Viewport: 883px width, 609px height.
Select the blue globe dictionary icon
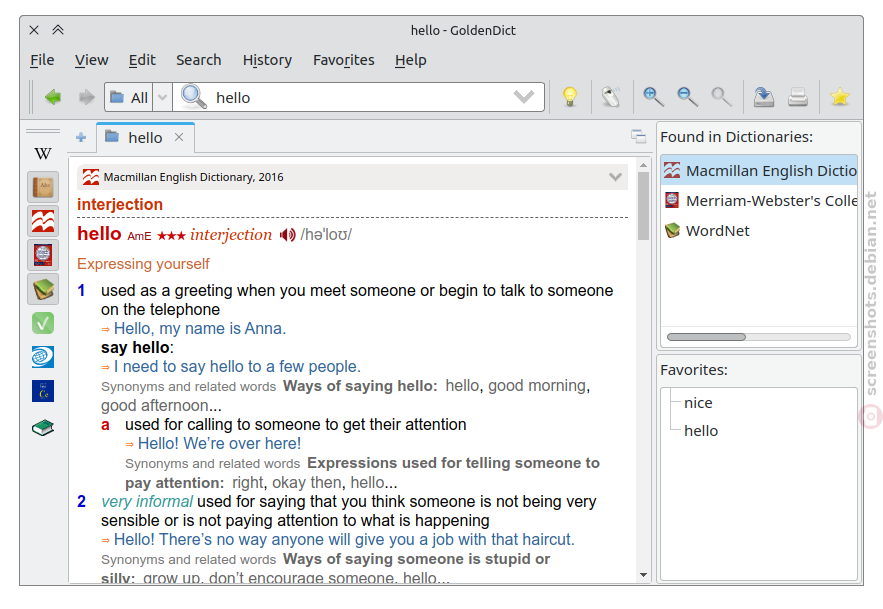pos(43,357)
